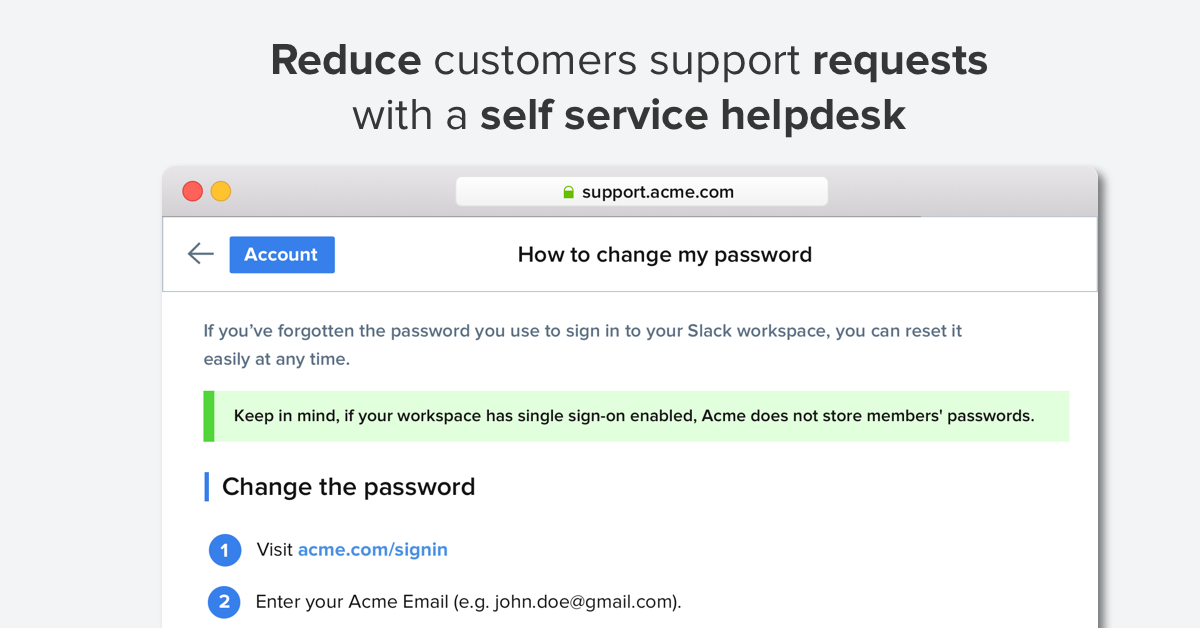Viewport: 1200px width, 628px height.
Task: Click the support.acme.com address bar
Action: click(x=642, y=192)
